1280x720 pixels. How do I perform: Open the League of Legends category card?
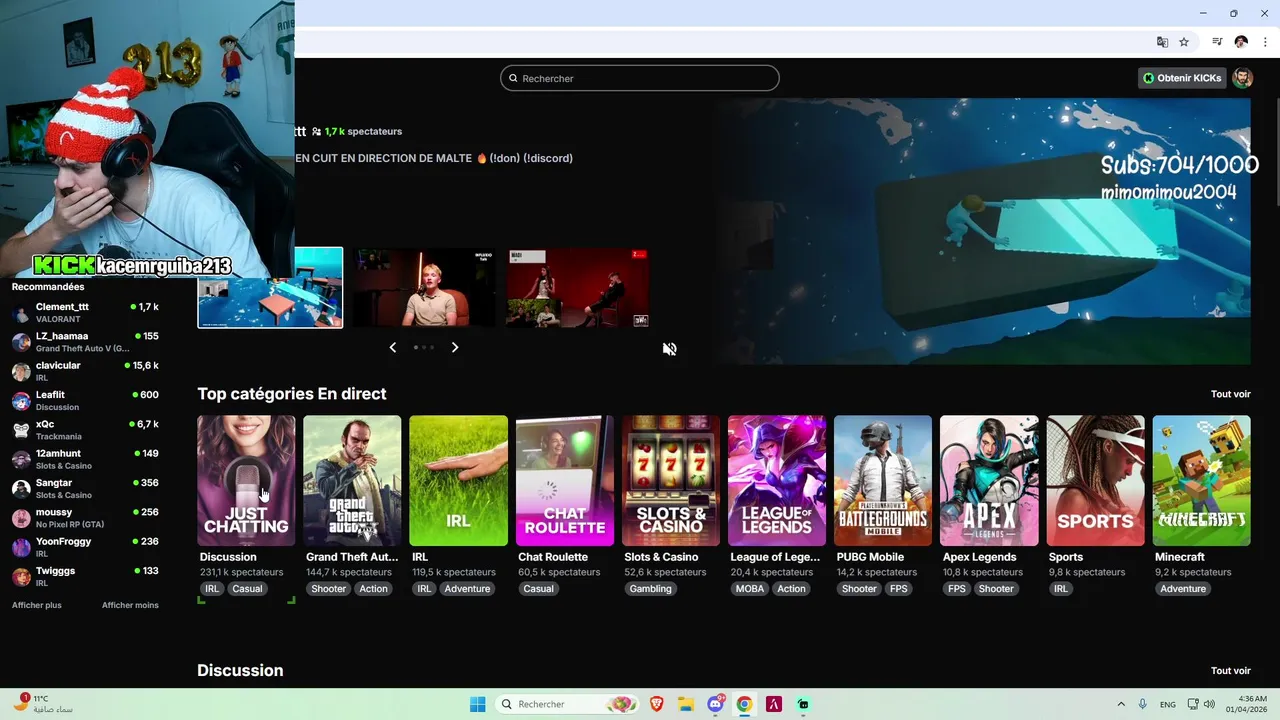pos(777,481)
